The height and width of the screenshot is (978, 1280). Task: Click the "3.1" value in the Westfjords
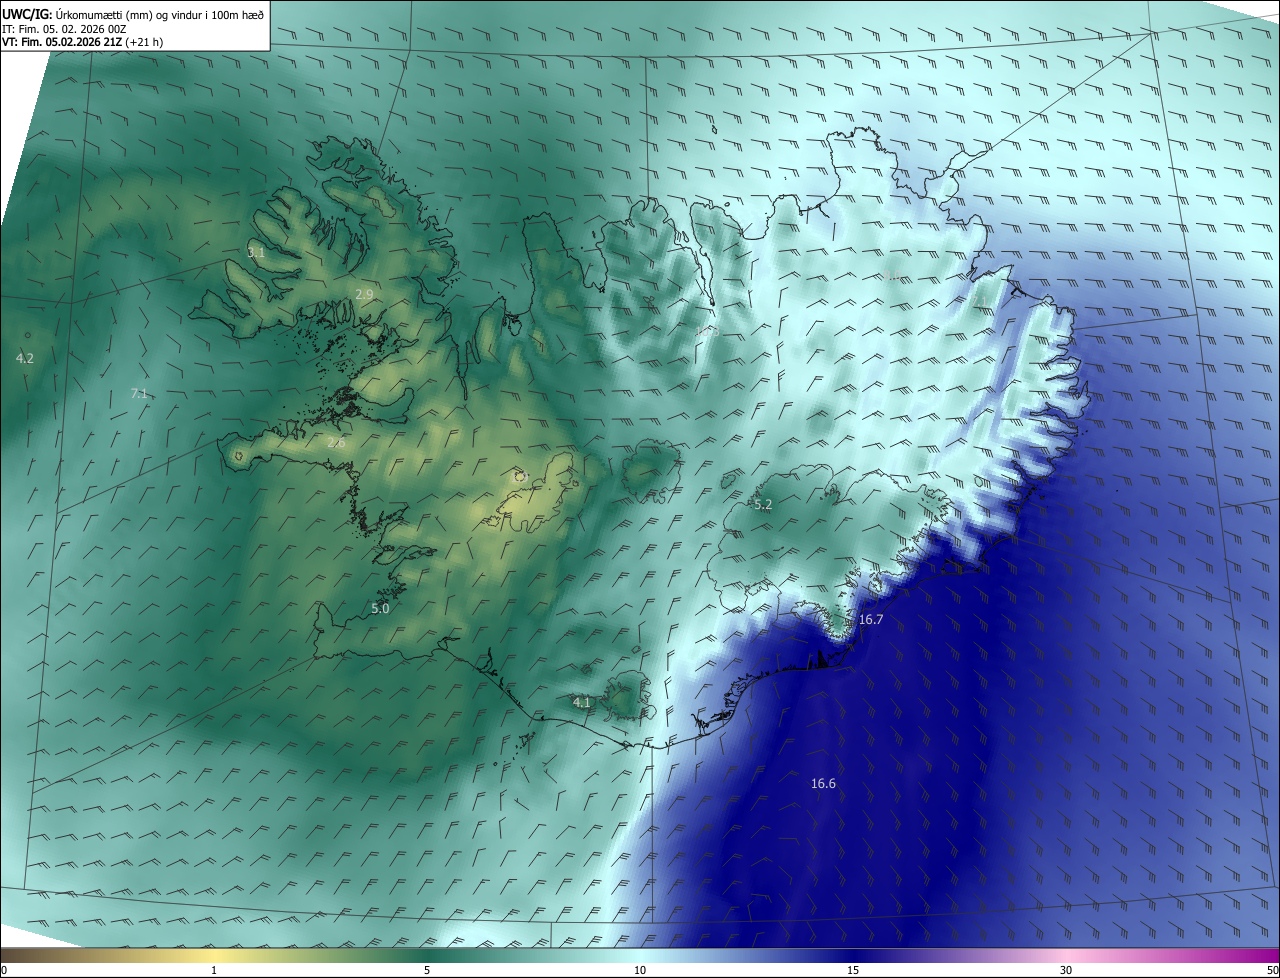click(x=257, y=252)
